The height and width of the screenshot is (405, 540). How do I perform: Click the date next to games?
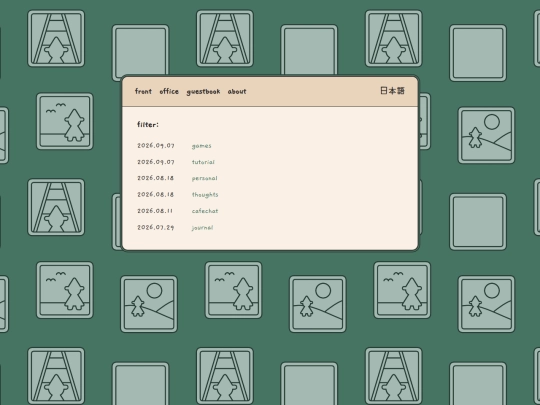(156, 145)
